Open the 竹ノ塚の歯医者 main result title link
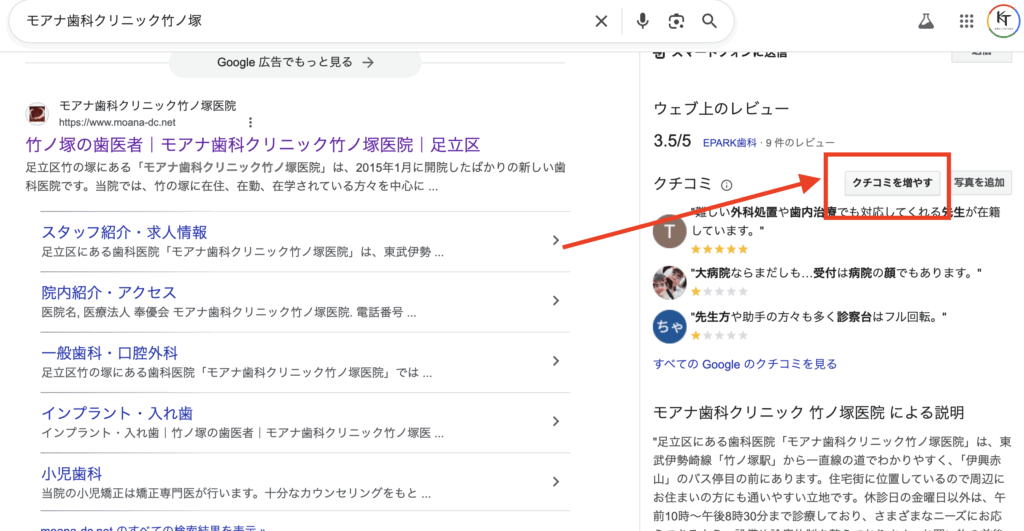Image resolution: width=1024 pixels, height=531 pixels. pos(253,145)
